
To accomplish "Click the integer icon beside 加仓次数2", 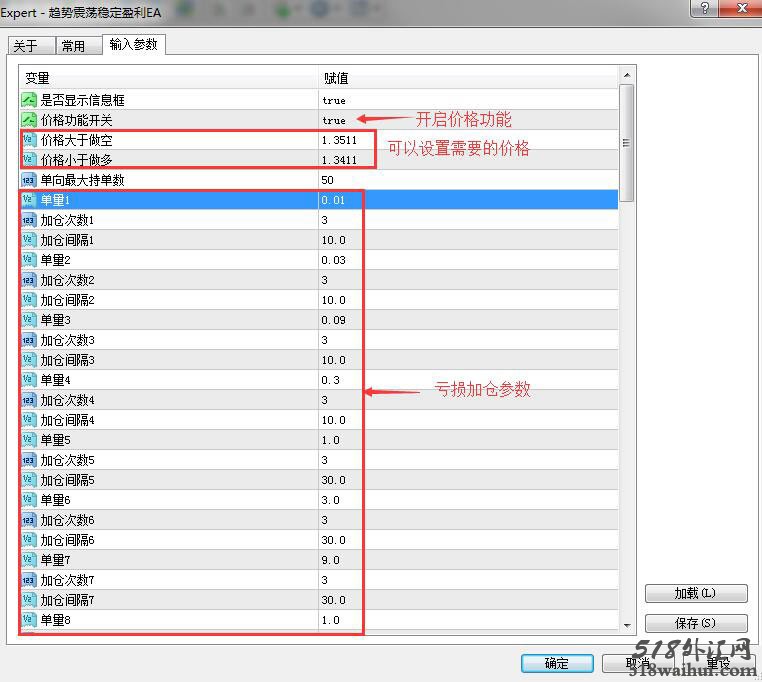I will pyautogui.click(x=29, y=280).
